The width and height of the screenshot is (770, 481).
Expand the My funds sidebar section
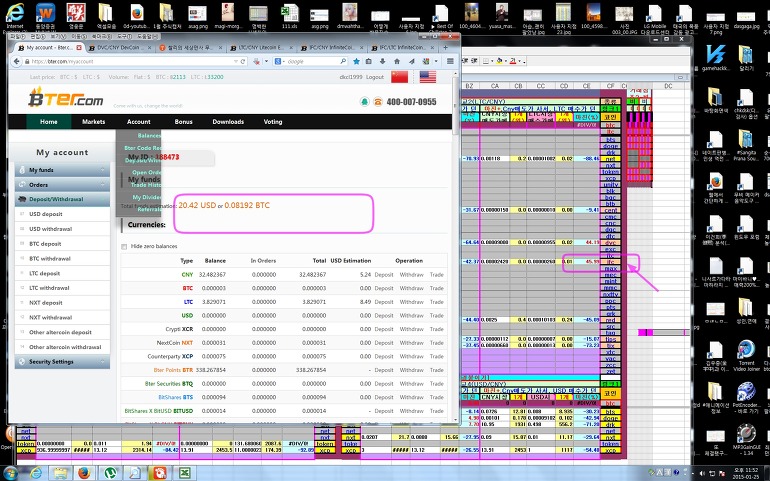click(x=62, y=170)
